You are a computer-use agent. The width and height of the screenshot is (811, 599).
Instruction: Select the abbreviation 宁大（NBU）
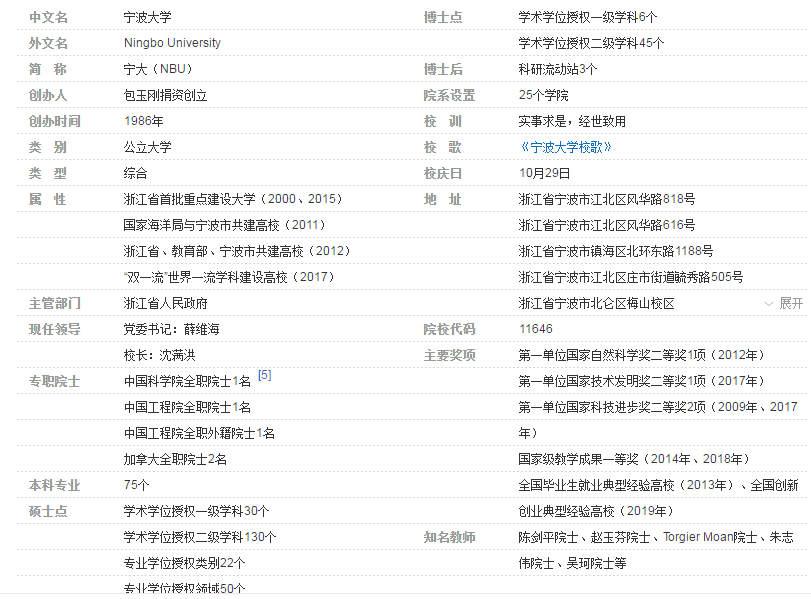tap(158, 69)
